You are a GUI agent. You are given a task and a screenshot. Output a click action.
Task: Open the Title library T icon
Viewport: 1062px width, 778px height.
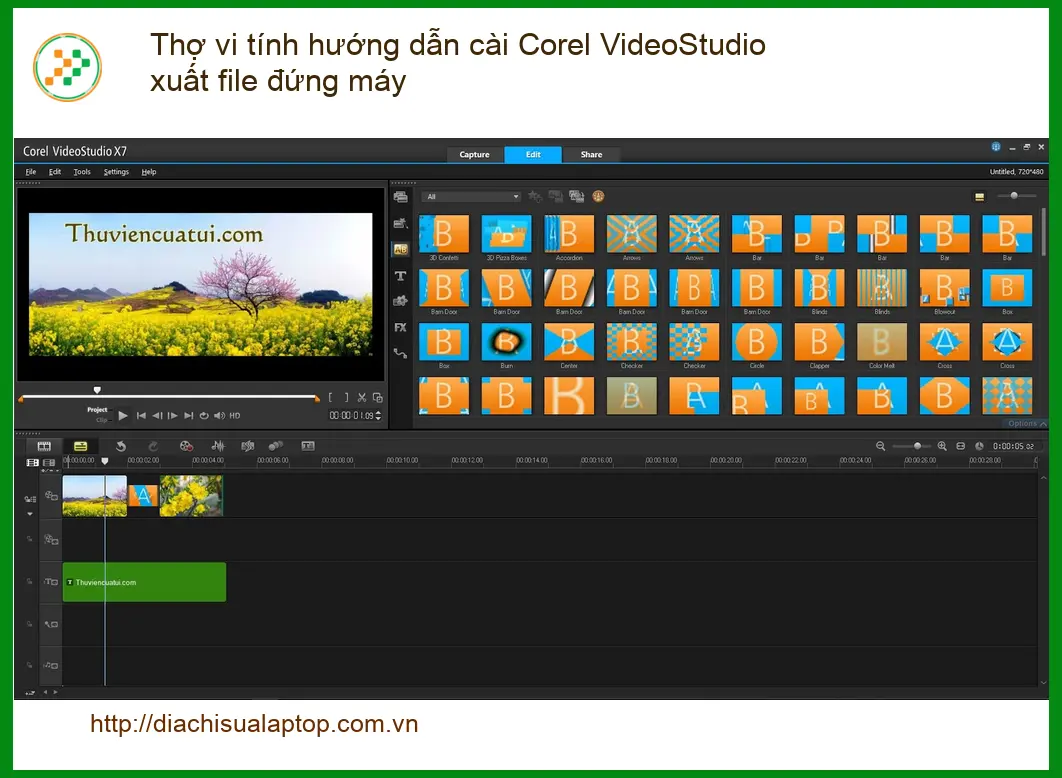[400, 276]
